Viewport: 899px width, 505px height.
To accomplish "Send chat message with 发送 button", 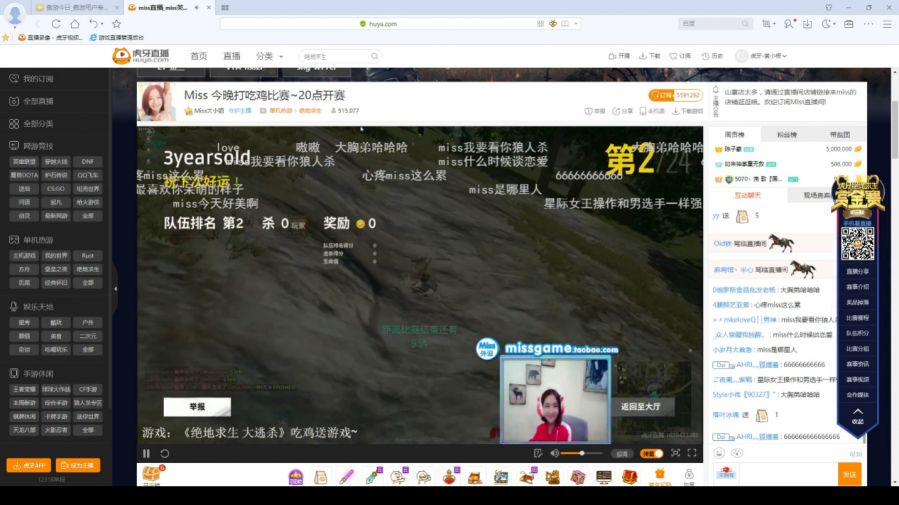I will point(849,475).
